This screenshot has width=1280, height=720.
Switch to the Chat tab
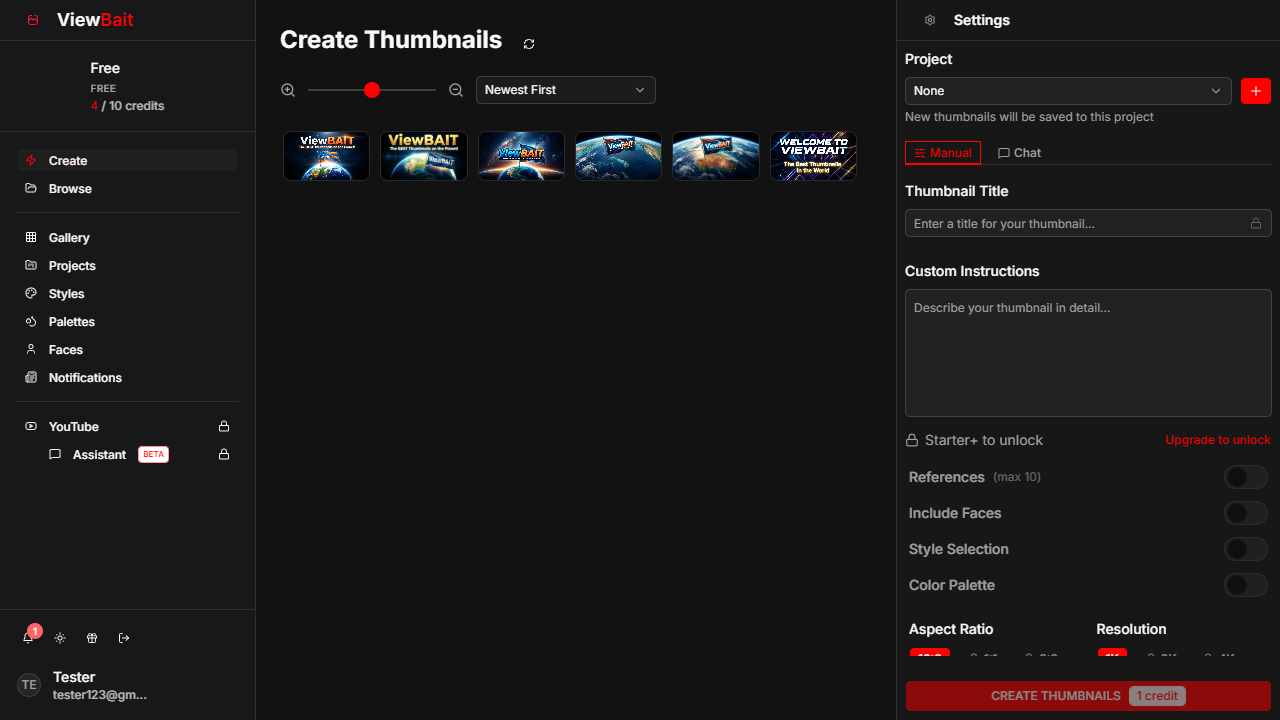pyautogui.click(x=1019, y=152)
